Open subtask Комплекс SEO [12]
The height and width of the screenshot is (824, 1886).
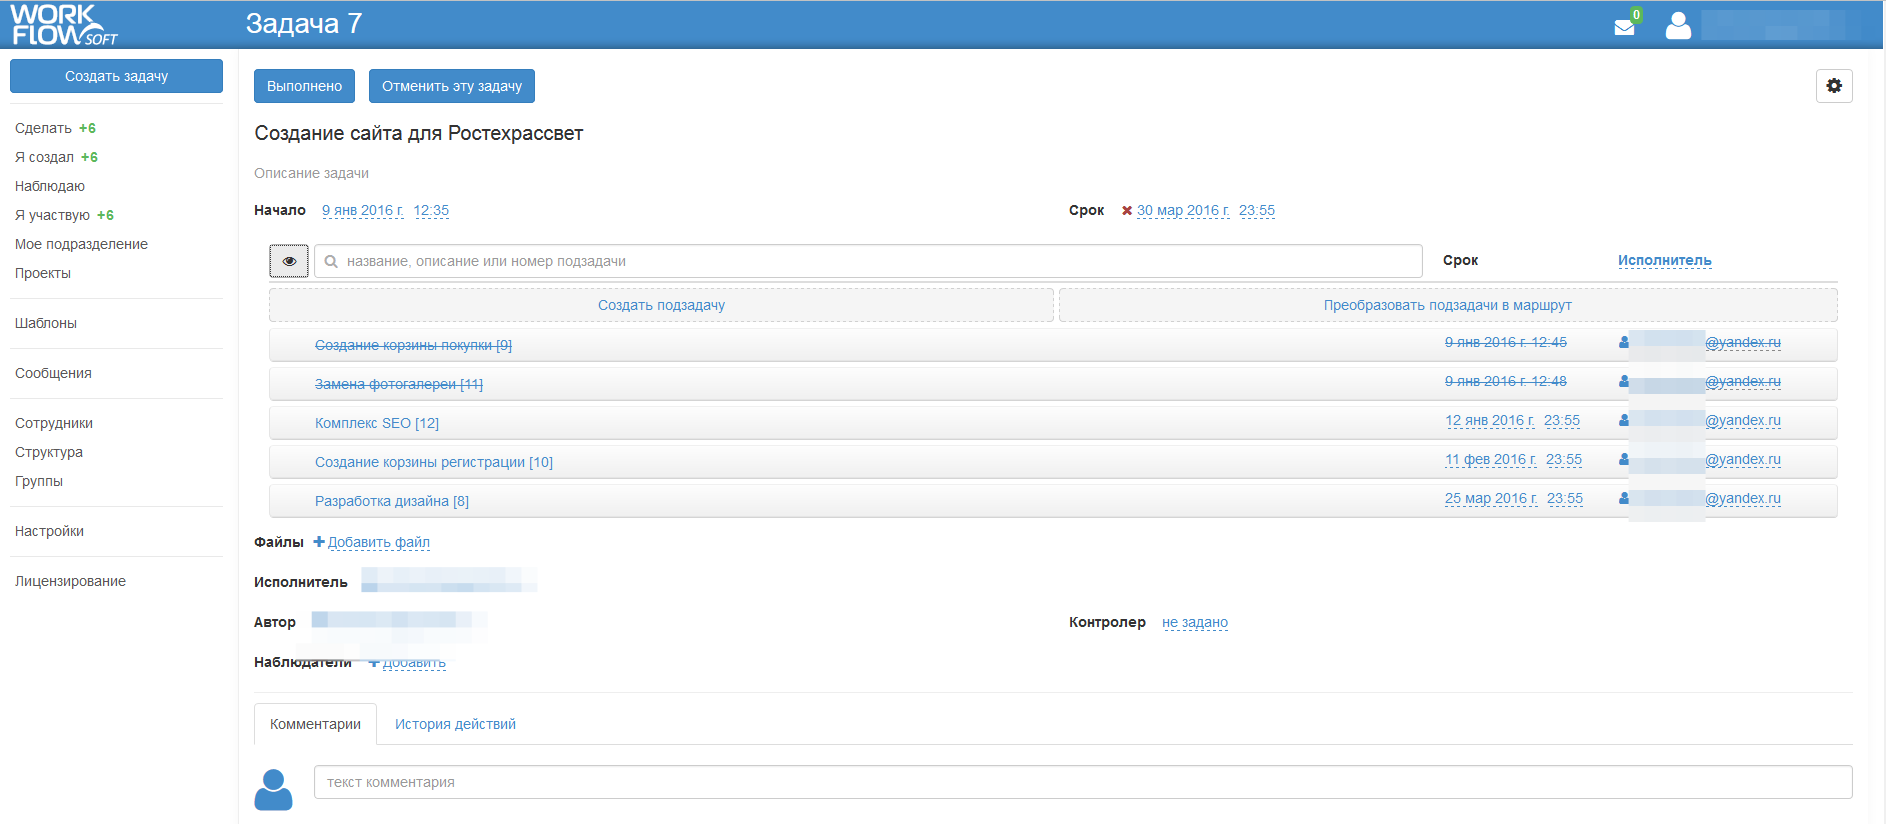point(377,423)
